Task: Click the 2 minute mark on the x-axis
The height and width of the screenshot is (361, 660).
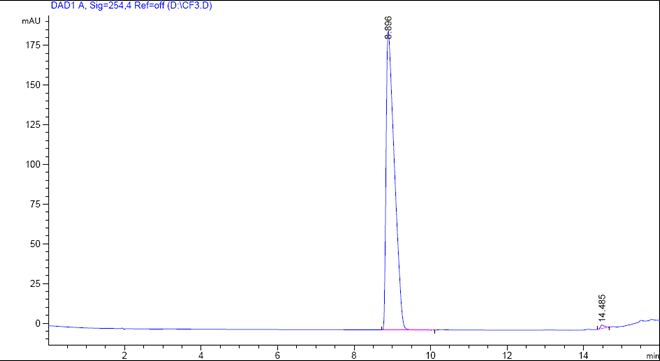Action: tap(124, 356)
